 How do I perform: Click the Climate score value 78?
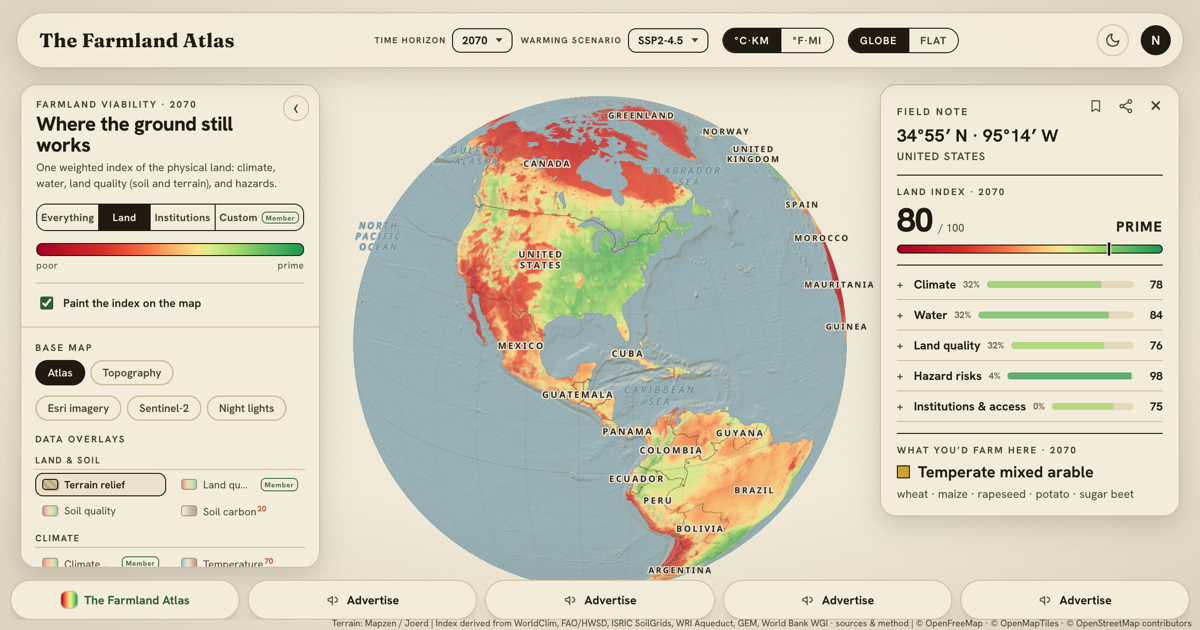click(x=1156, y=285)
